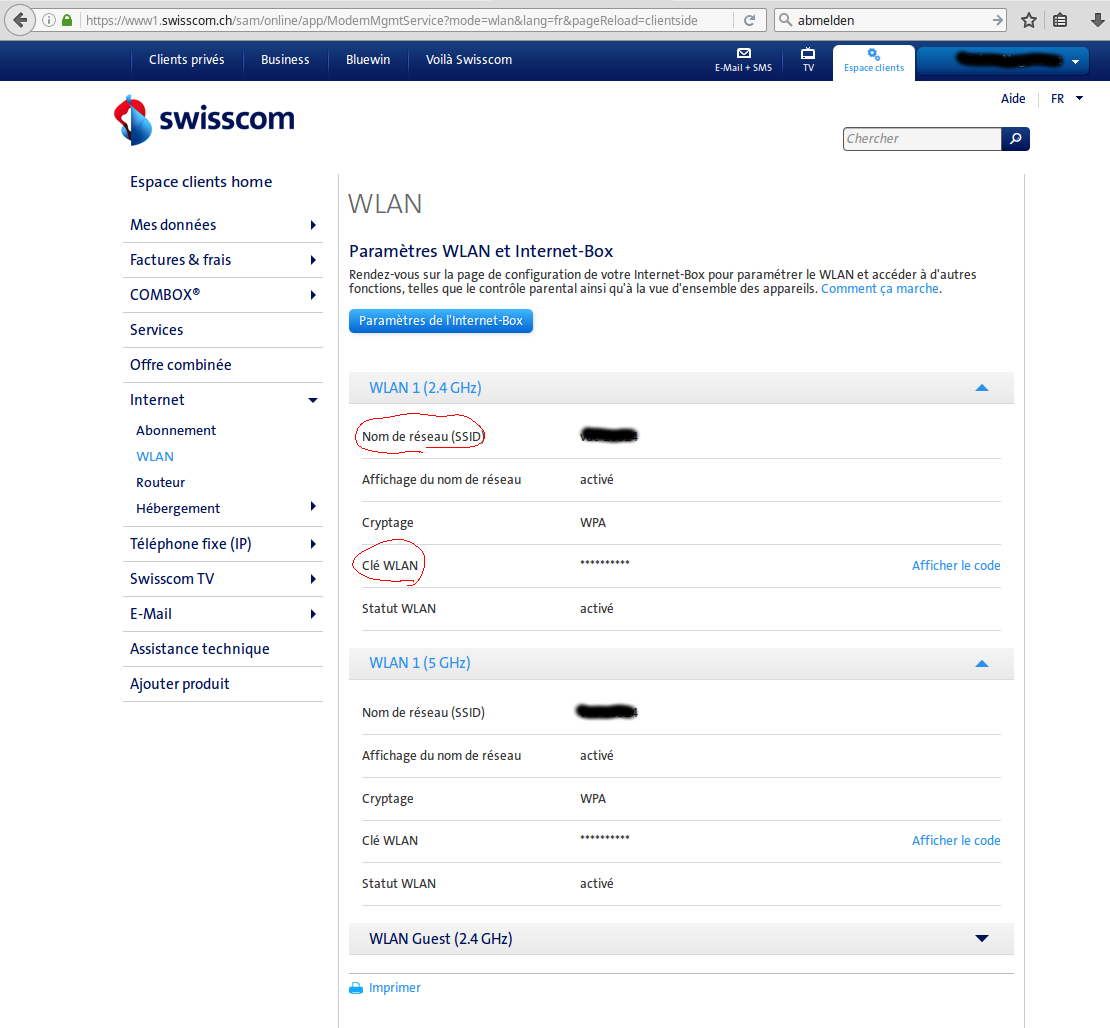
Task: Bookmark this page with the star icon
Action: tap(1029, 21)
